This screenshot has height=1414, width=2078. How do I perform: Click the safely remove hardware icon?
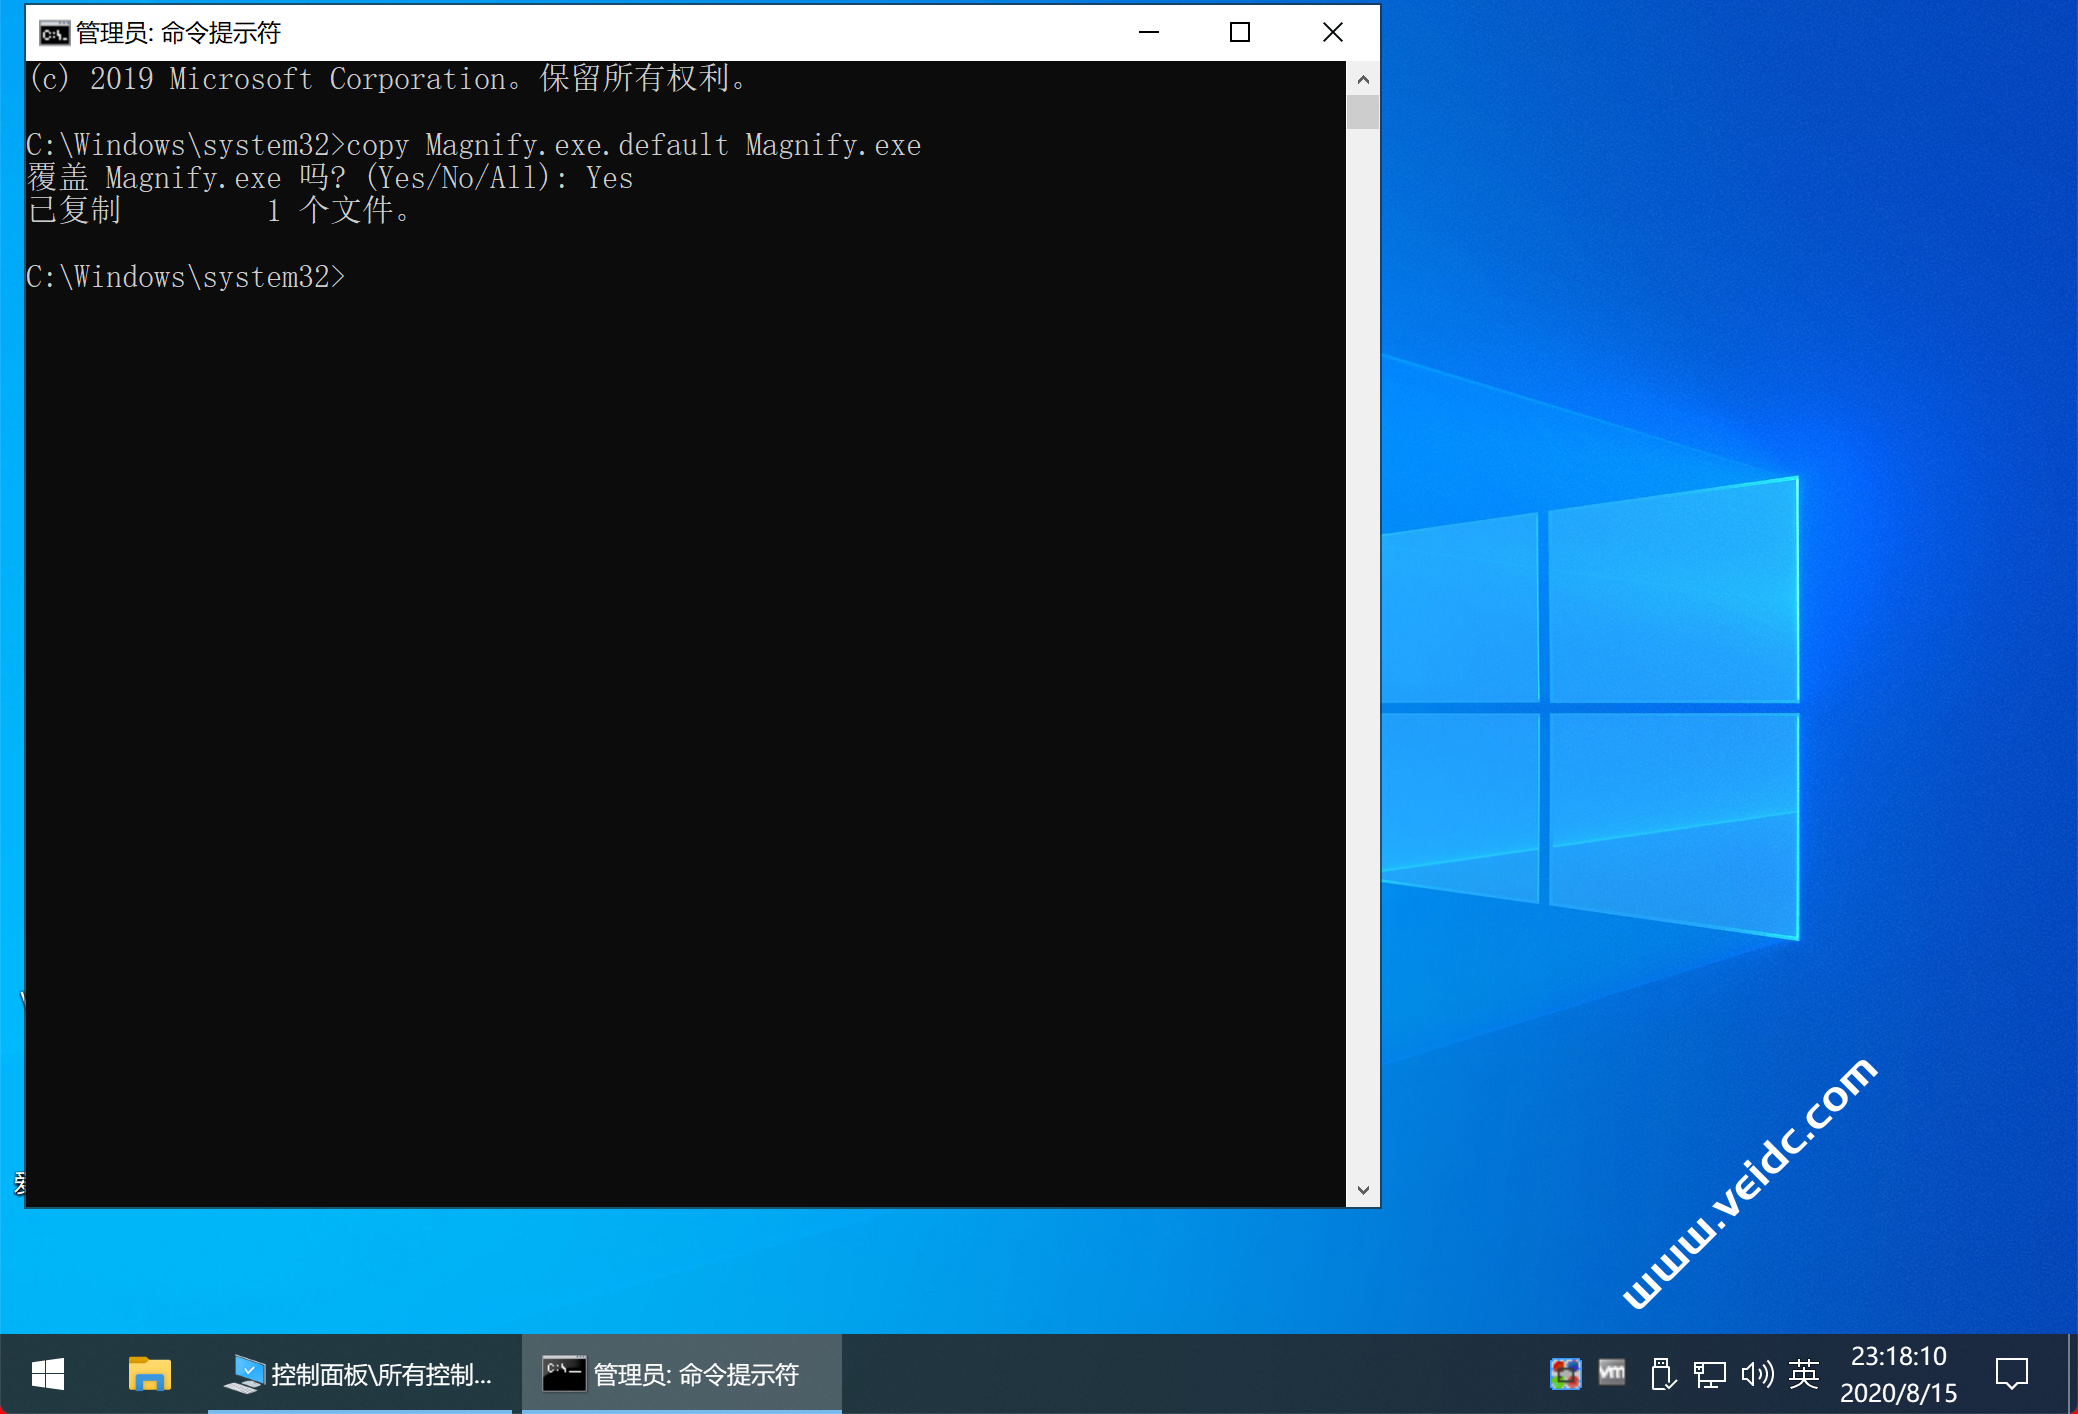click(1661, 1374)
